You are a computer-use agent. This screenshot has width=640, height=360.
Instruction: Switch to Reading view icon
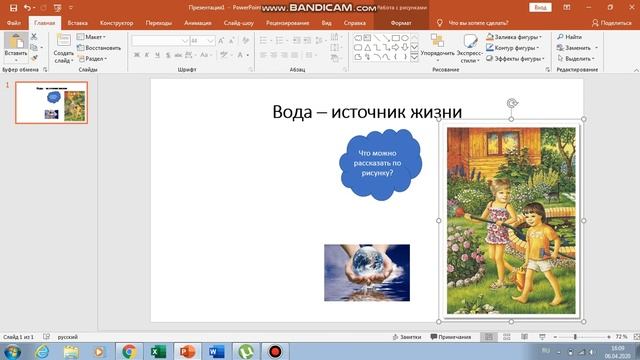(524, 337)
